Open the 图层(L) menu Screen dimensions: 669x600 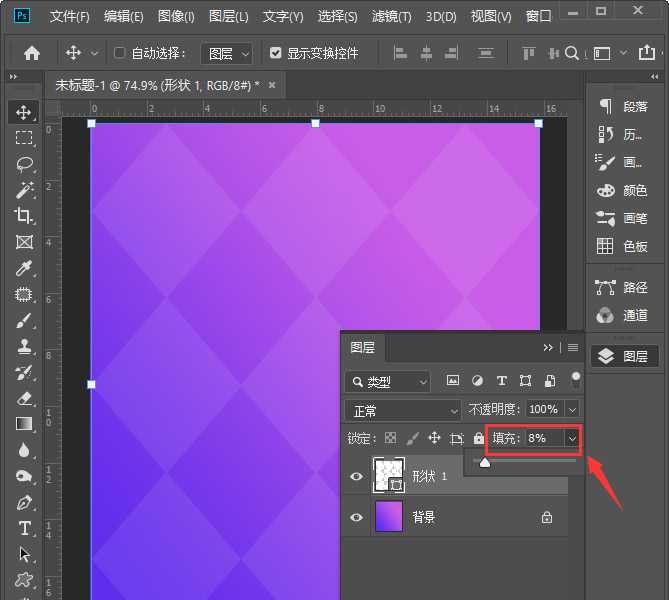[x=229, y=17]
